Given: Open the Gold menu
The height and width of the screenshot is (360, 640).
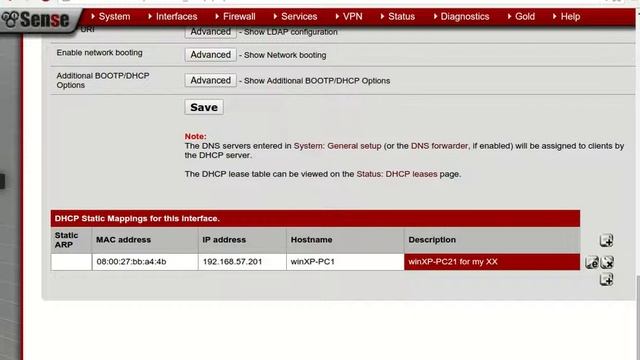Looking at the screenshot, I should click(521, 16).
